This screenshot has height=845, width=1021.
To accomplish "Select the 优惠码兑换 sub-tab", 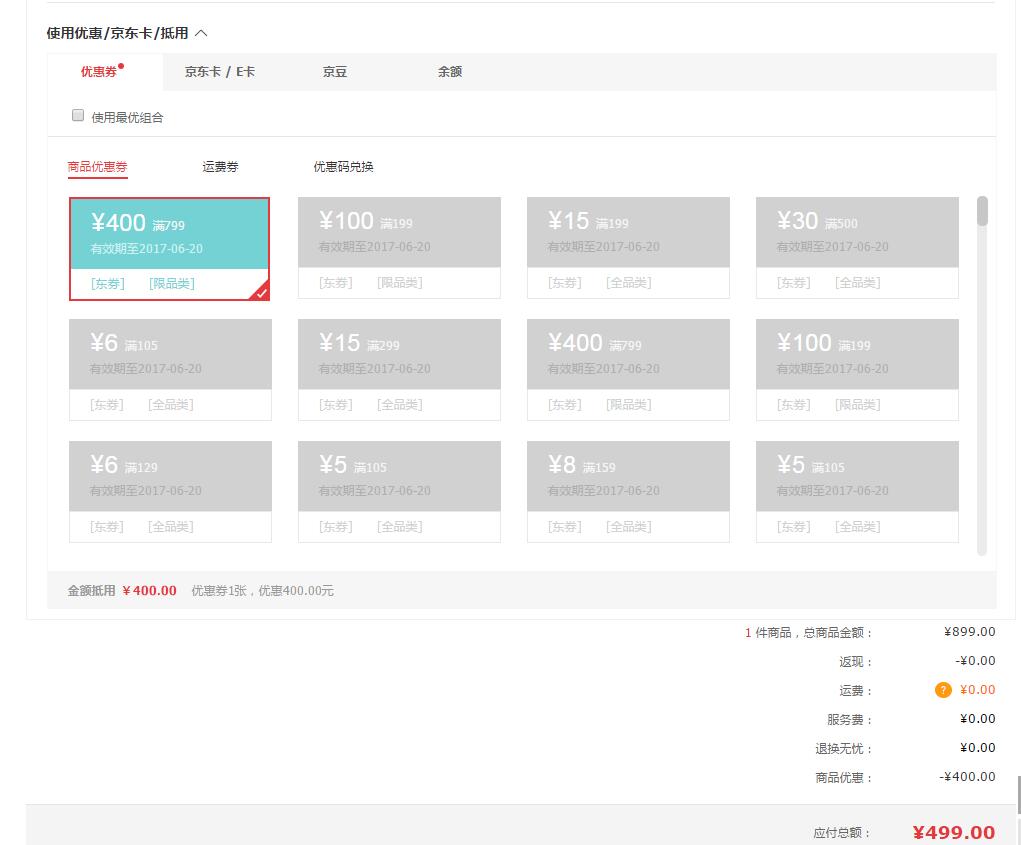I will point(343,167).
